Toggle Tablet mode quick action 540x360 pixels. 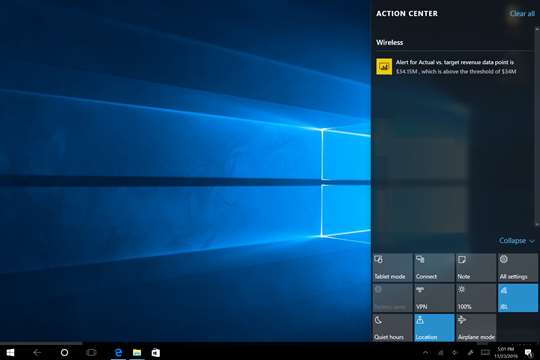point(393,268)
